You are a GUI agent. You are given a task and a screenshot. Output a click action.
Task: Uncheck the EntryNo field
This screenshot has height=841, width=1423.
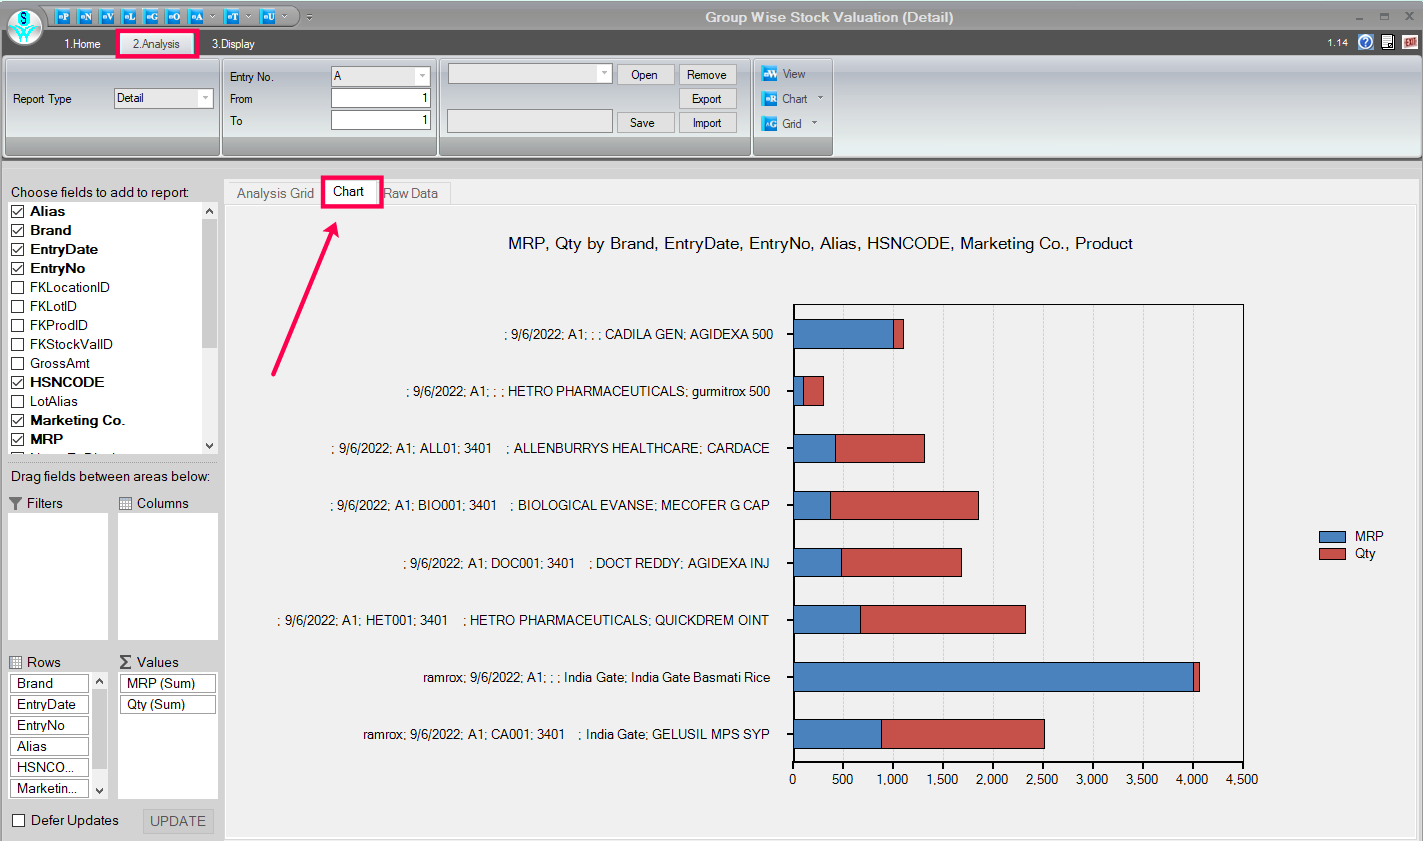[17, 268]
